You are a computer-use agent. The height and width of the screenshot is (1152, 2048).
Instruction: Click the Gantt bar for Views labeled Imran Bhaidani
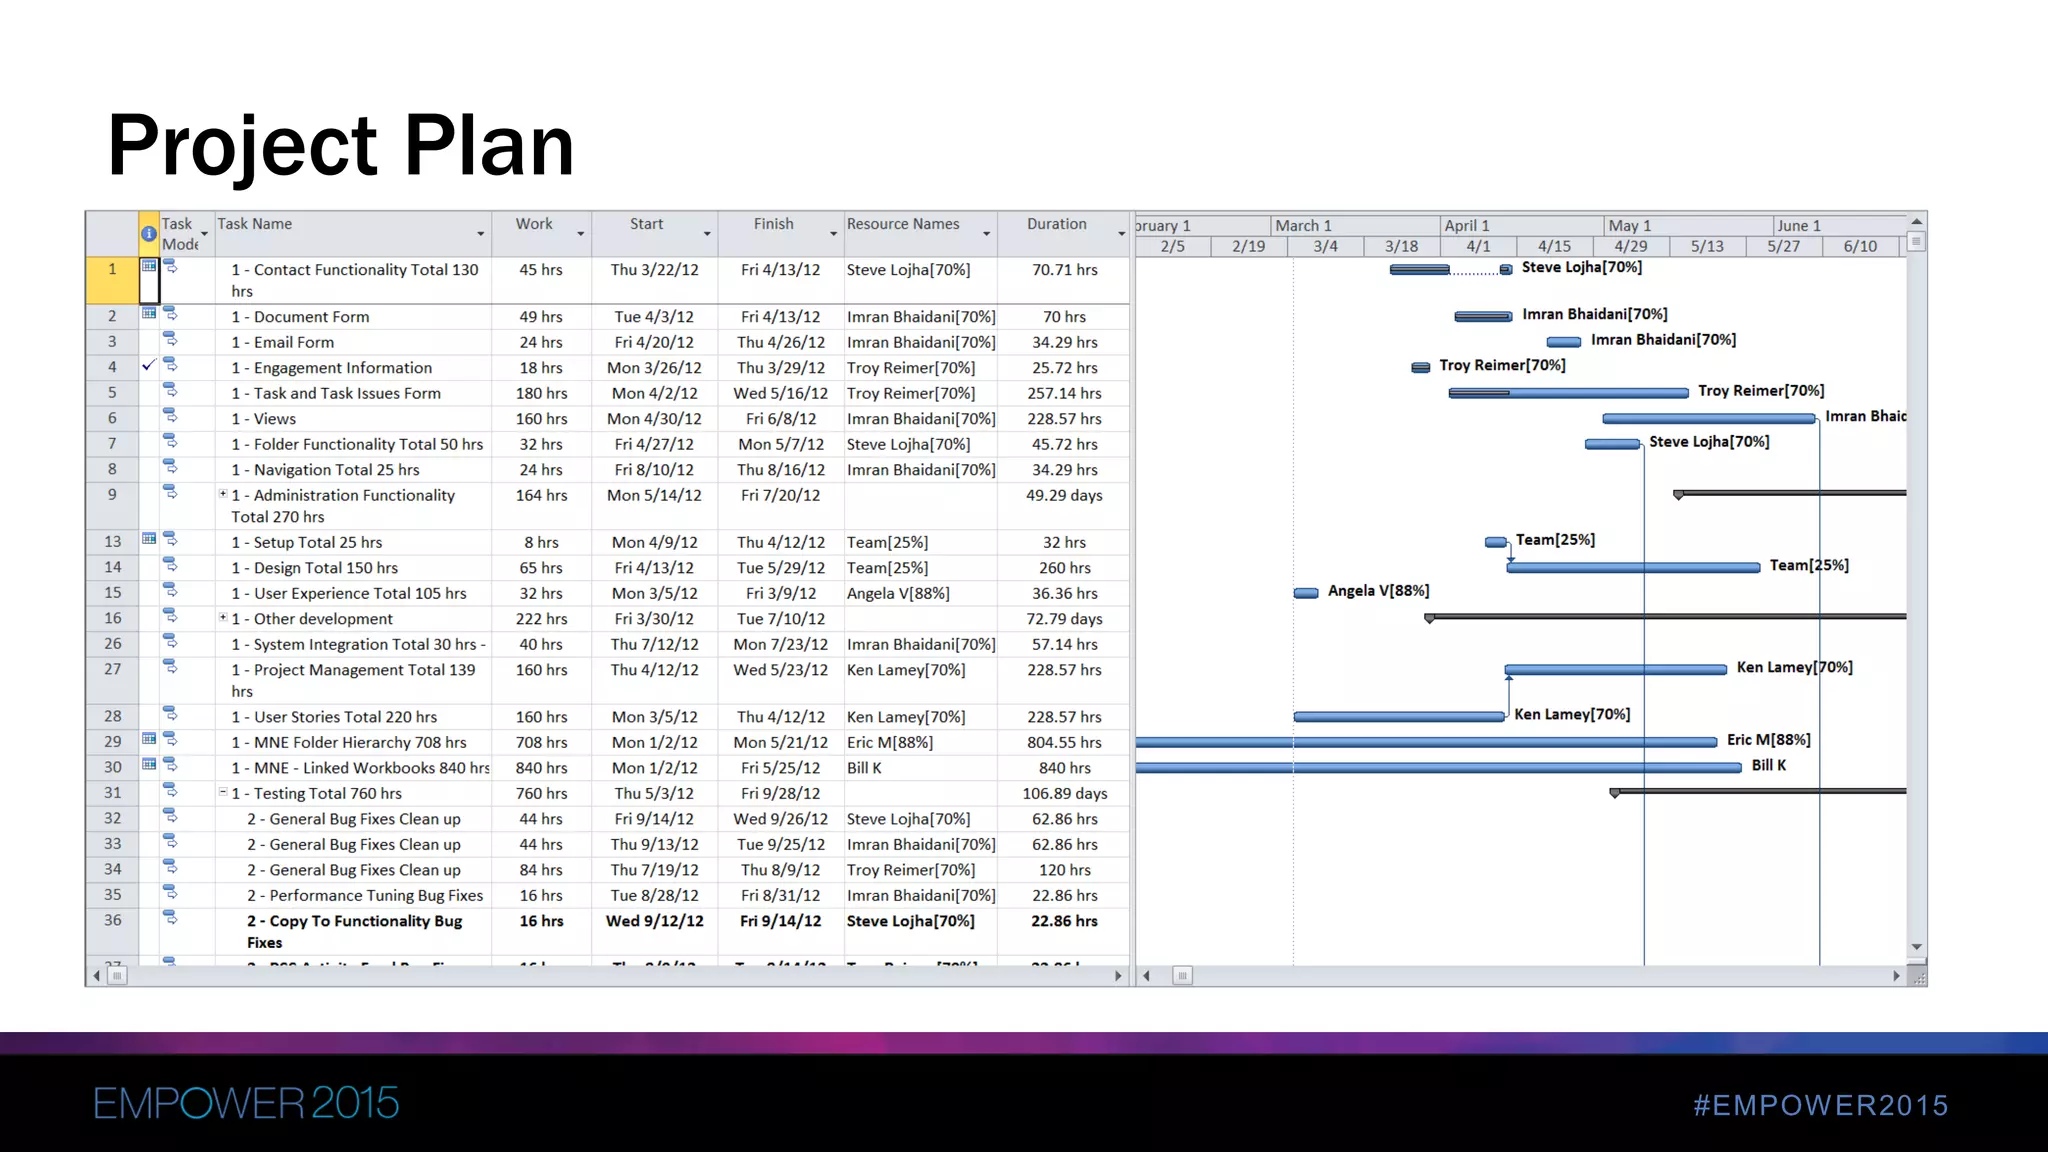1708,418
